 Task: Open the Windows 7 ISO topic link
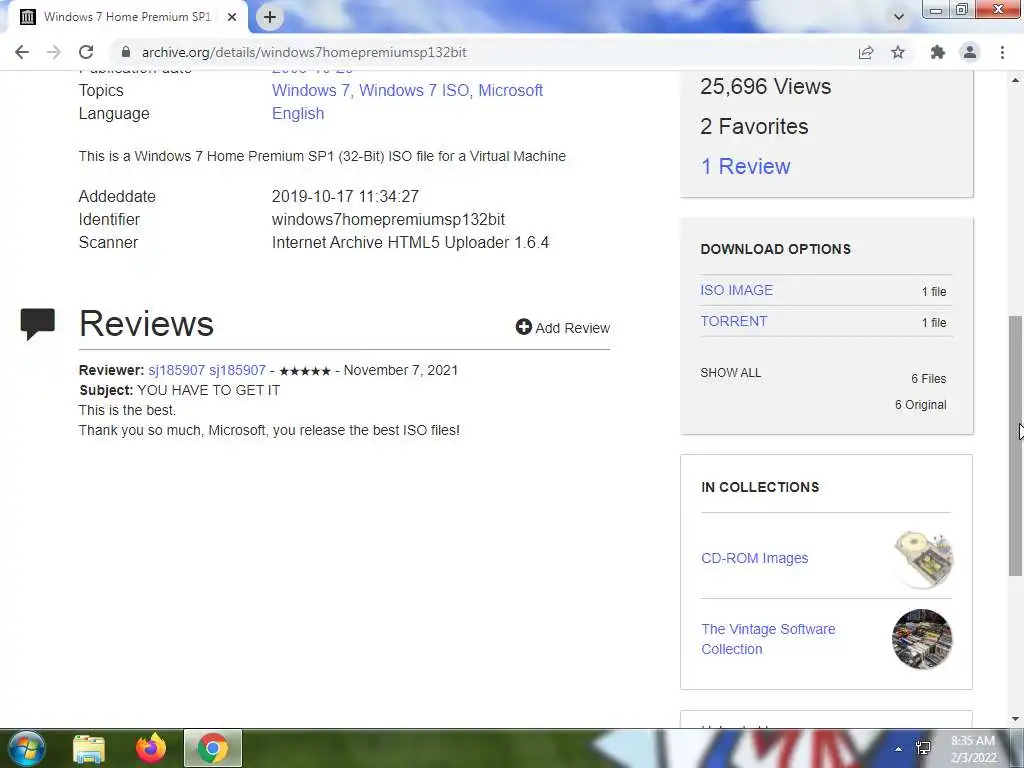414,90
